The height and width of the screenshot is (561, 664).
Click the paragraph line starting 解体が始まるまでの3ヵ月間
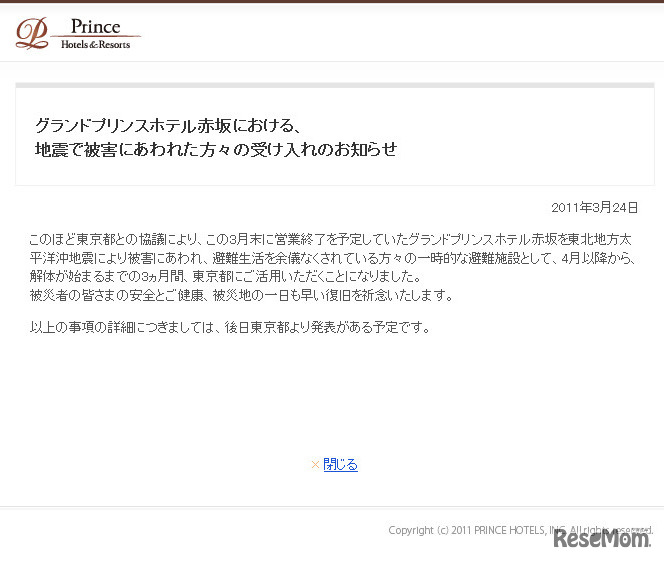tap(226, 276)
